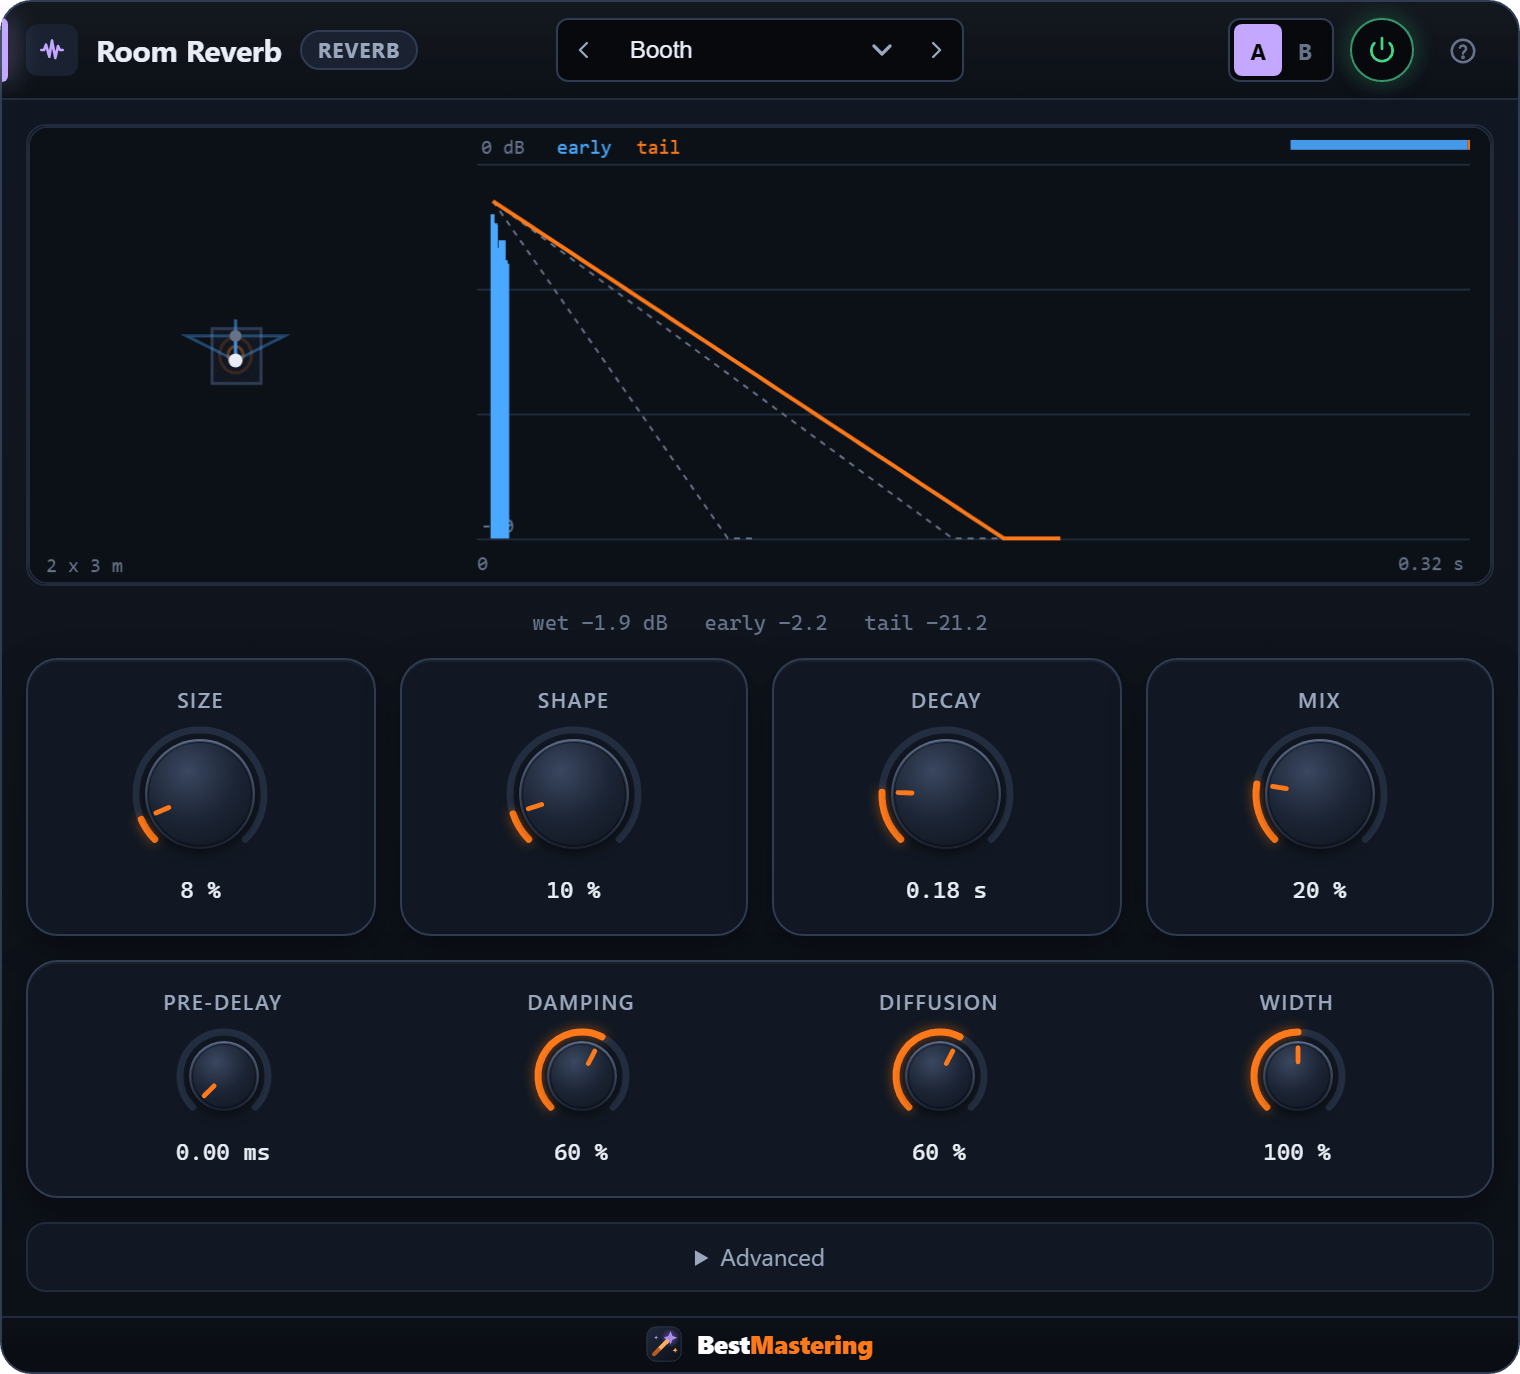Click the PRE-DELAY knob
Screen dimensions: 1520x1374
[223, 1076]
